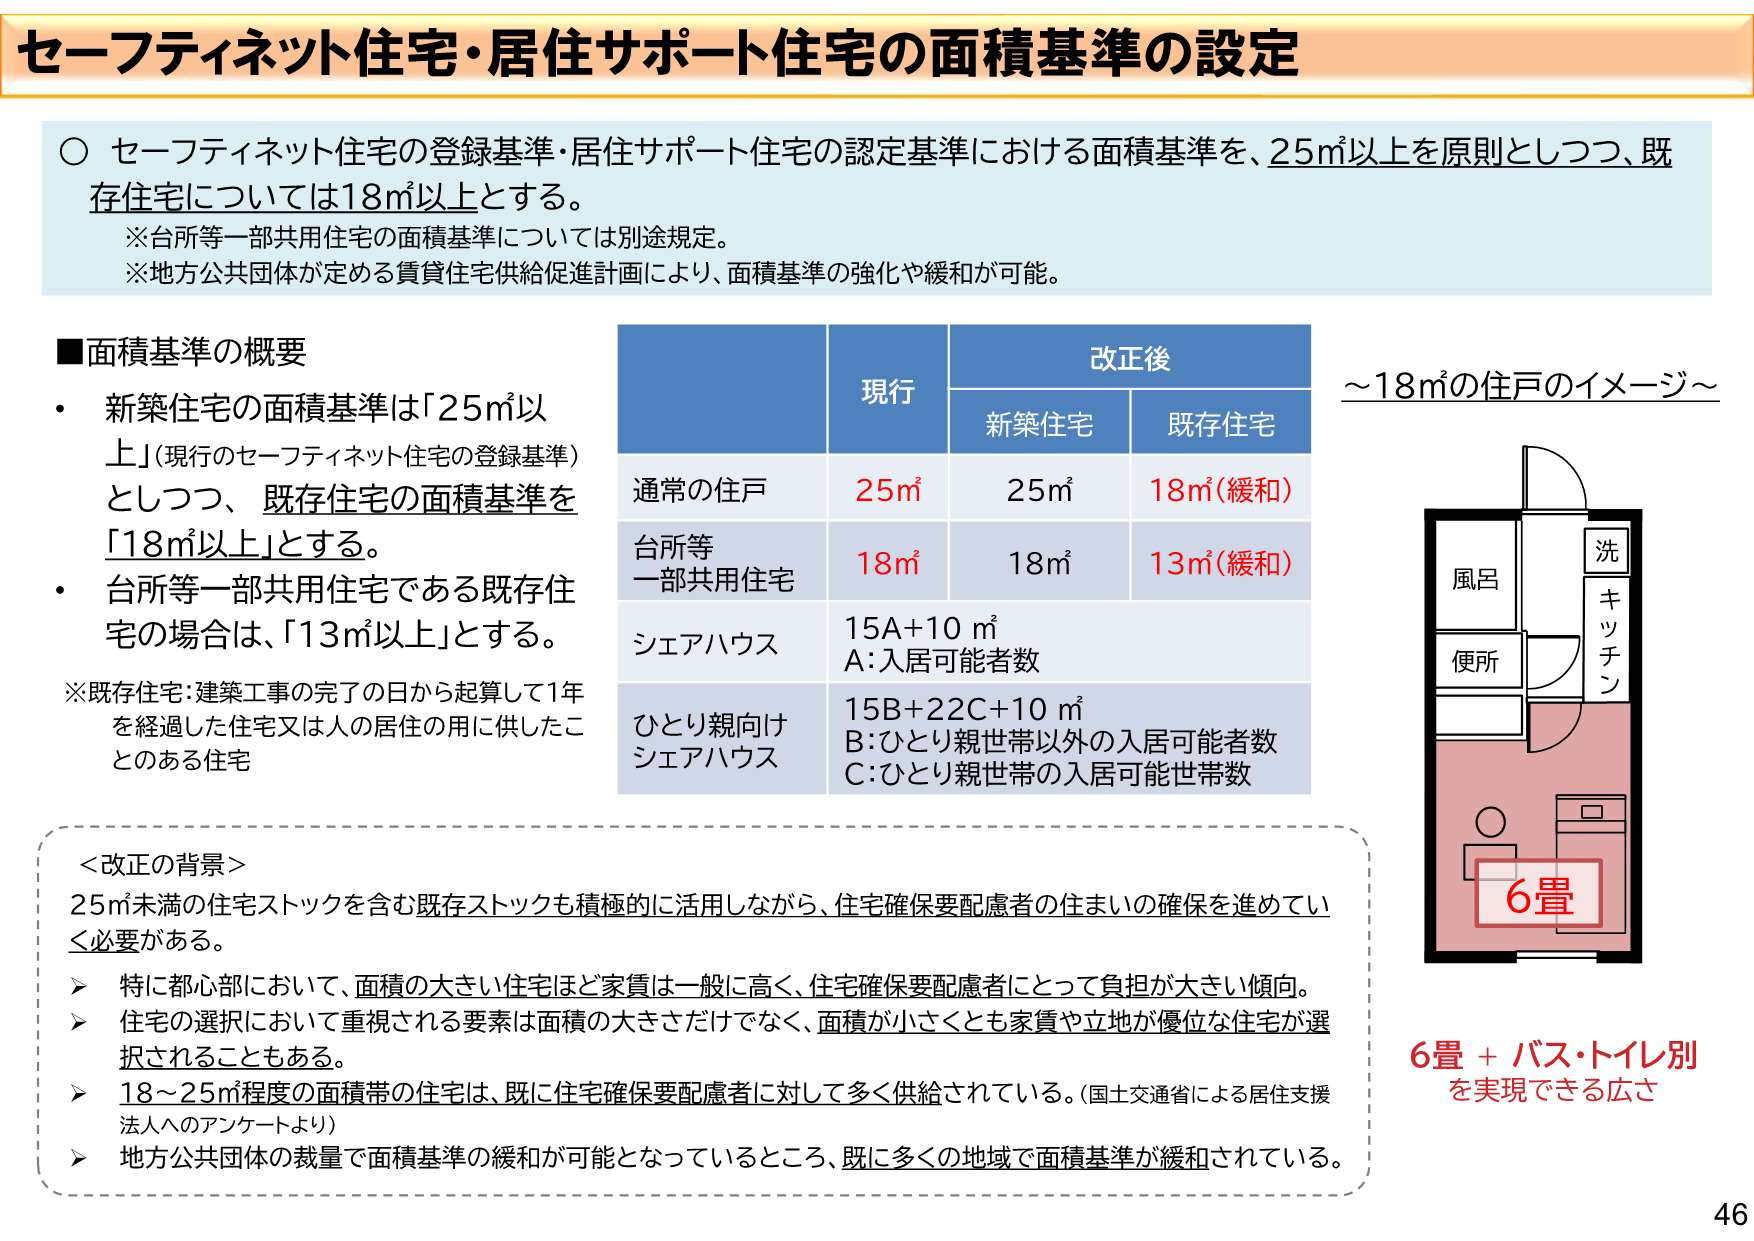Click the underlined ～18㎡の住戸のイメージ～ heading
The width and height of the screenshot is (1754, 1241).
coord(1530,386)
